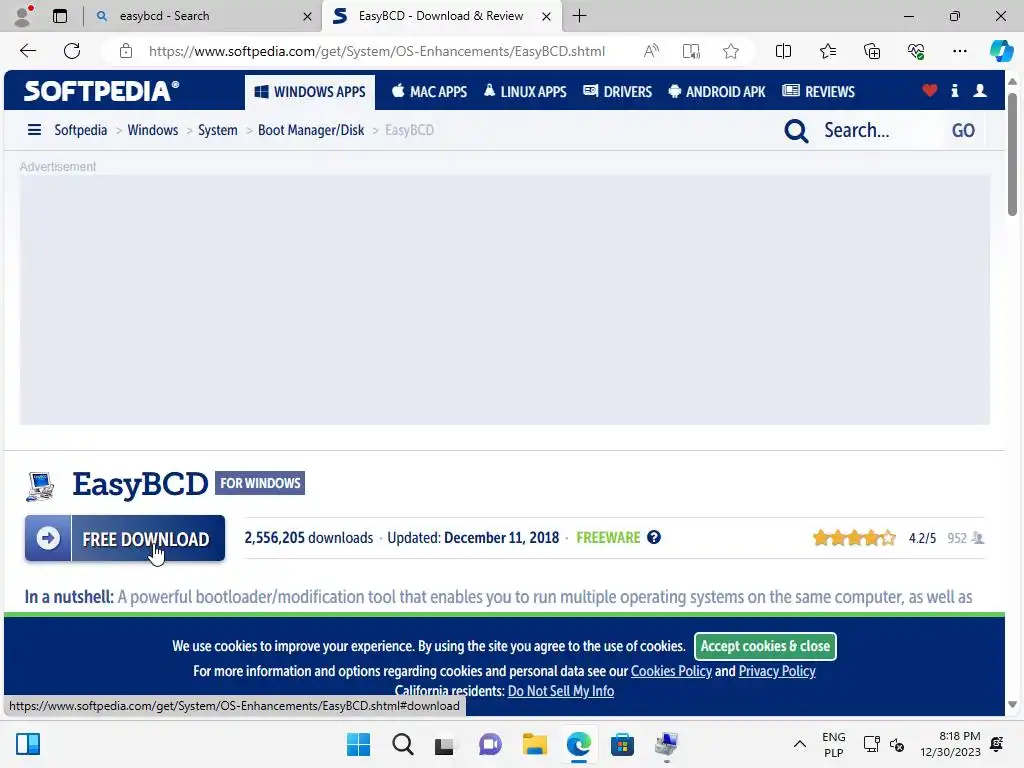Add this page to favorites with the star icon
This screenshot has width=1024, height=768.
pyautogui.click(x=731, y=51)
